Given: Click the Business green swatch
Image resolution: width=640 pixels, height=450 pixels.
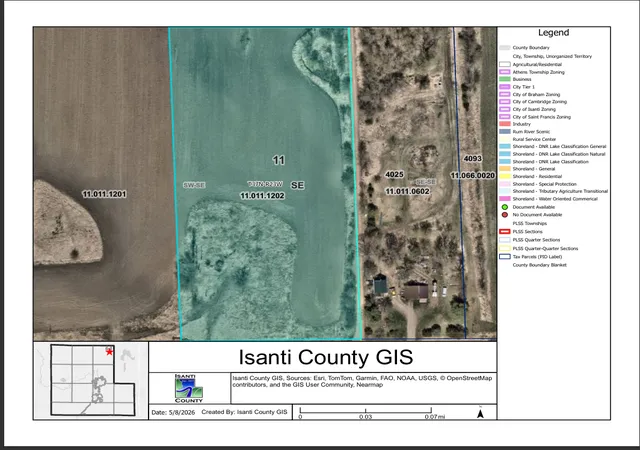Looking at the screenshot, I should (505, 79).
